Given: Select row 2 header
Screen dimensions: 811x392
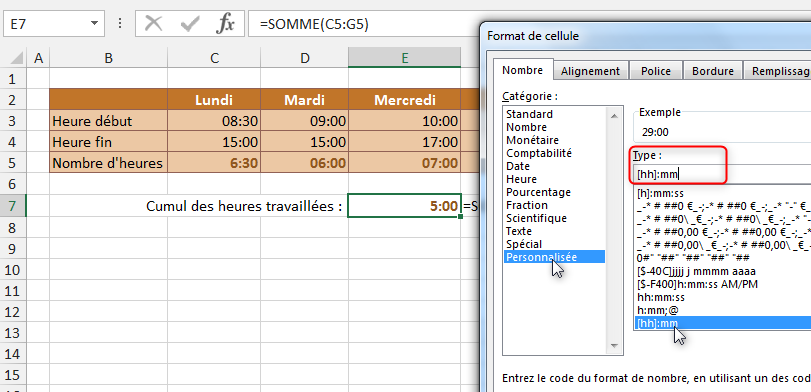Looking at the screenshot, I should pyautogui.click(x=13, y=100).
